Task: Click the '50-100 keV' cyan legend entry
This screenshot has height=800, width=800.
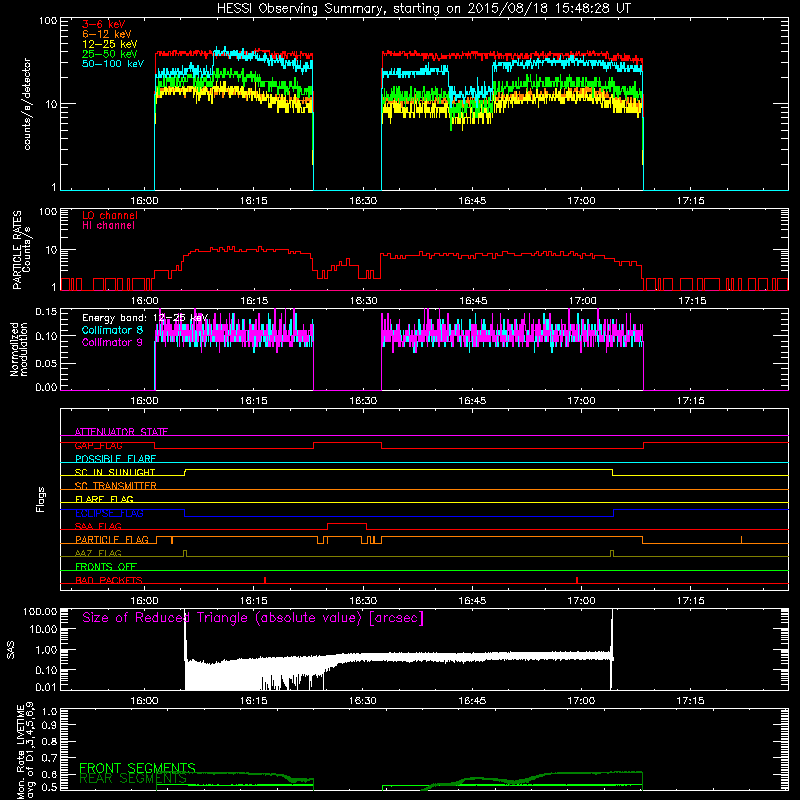Action: click(x=113, y=64)
